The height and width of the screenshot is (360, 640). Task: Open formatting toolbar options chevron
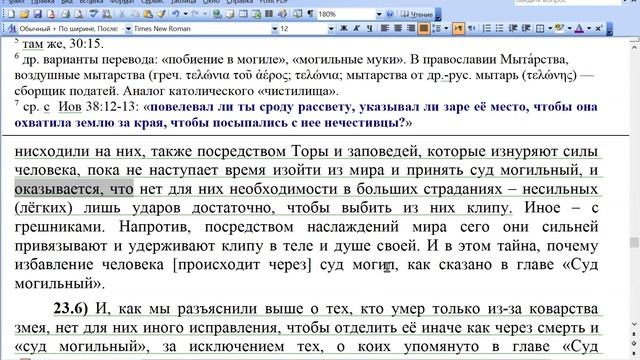coord(609,29)
